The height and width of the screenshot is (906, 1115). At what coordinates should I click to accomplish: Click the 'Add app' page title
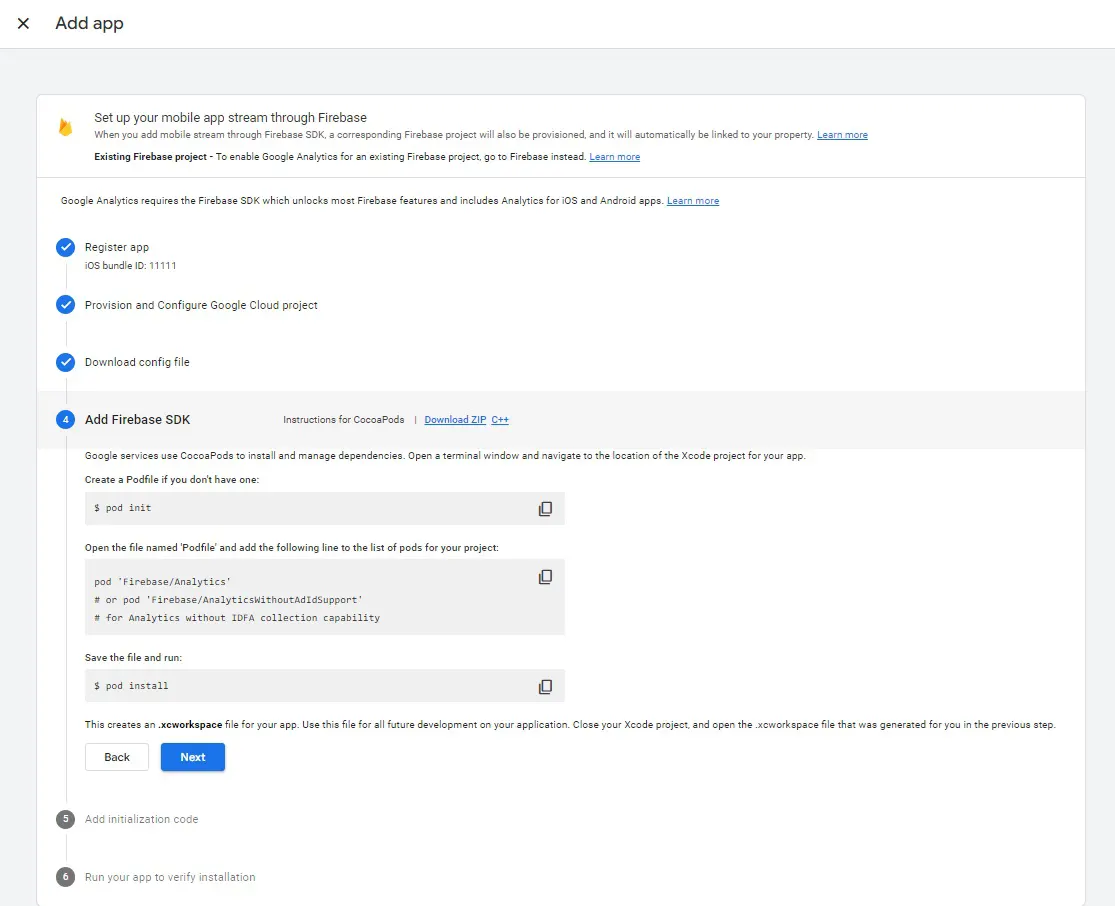[x=90, y=23]
